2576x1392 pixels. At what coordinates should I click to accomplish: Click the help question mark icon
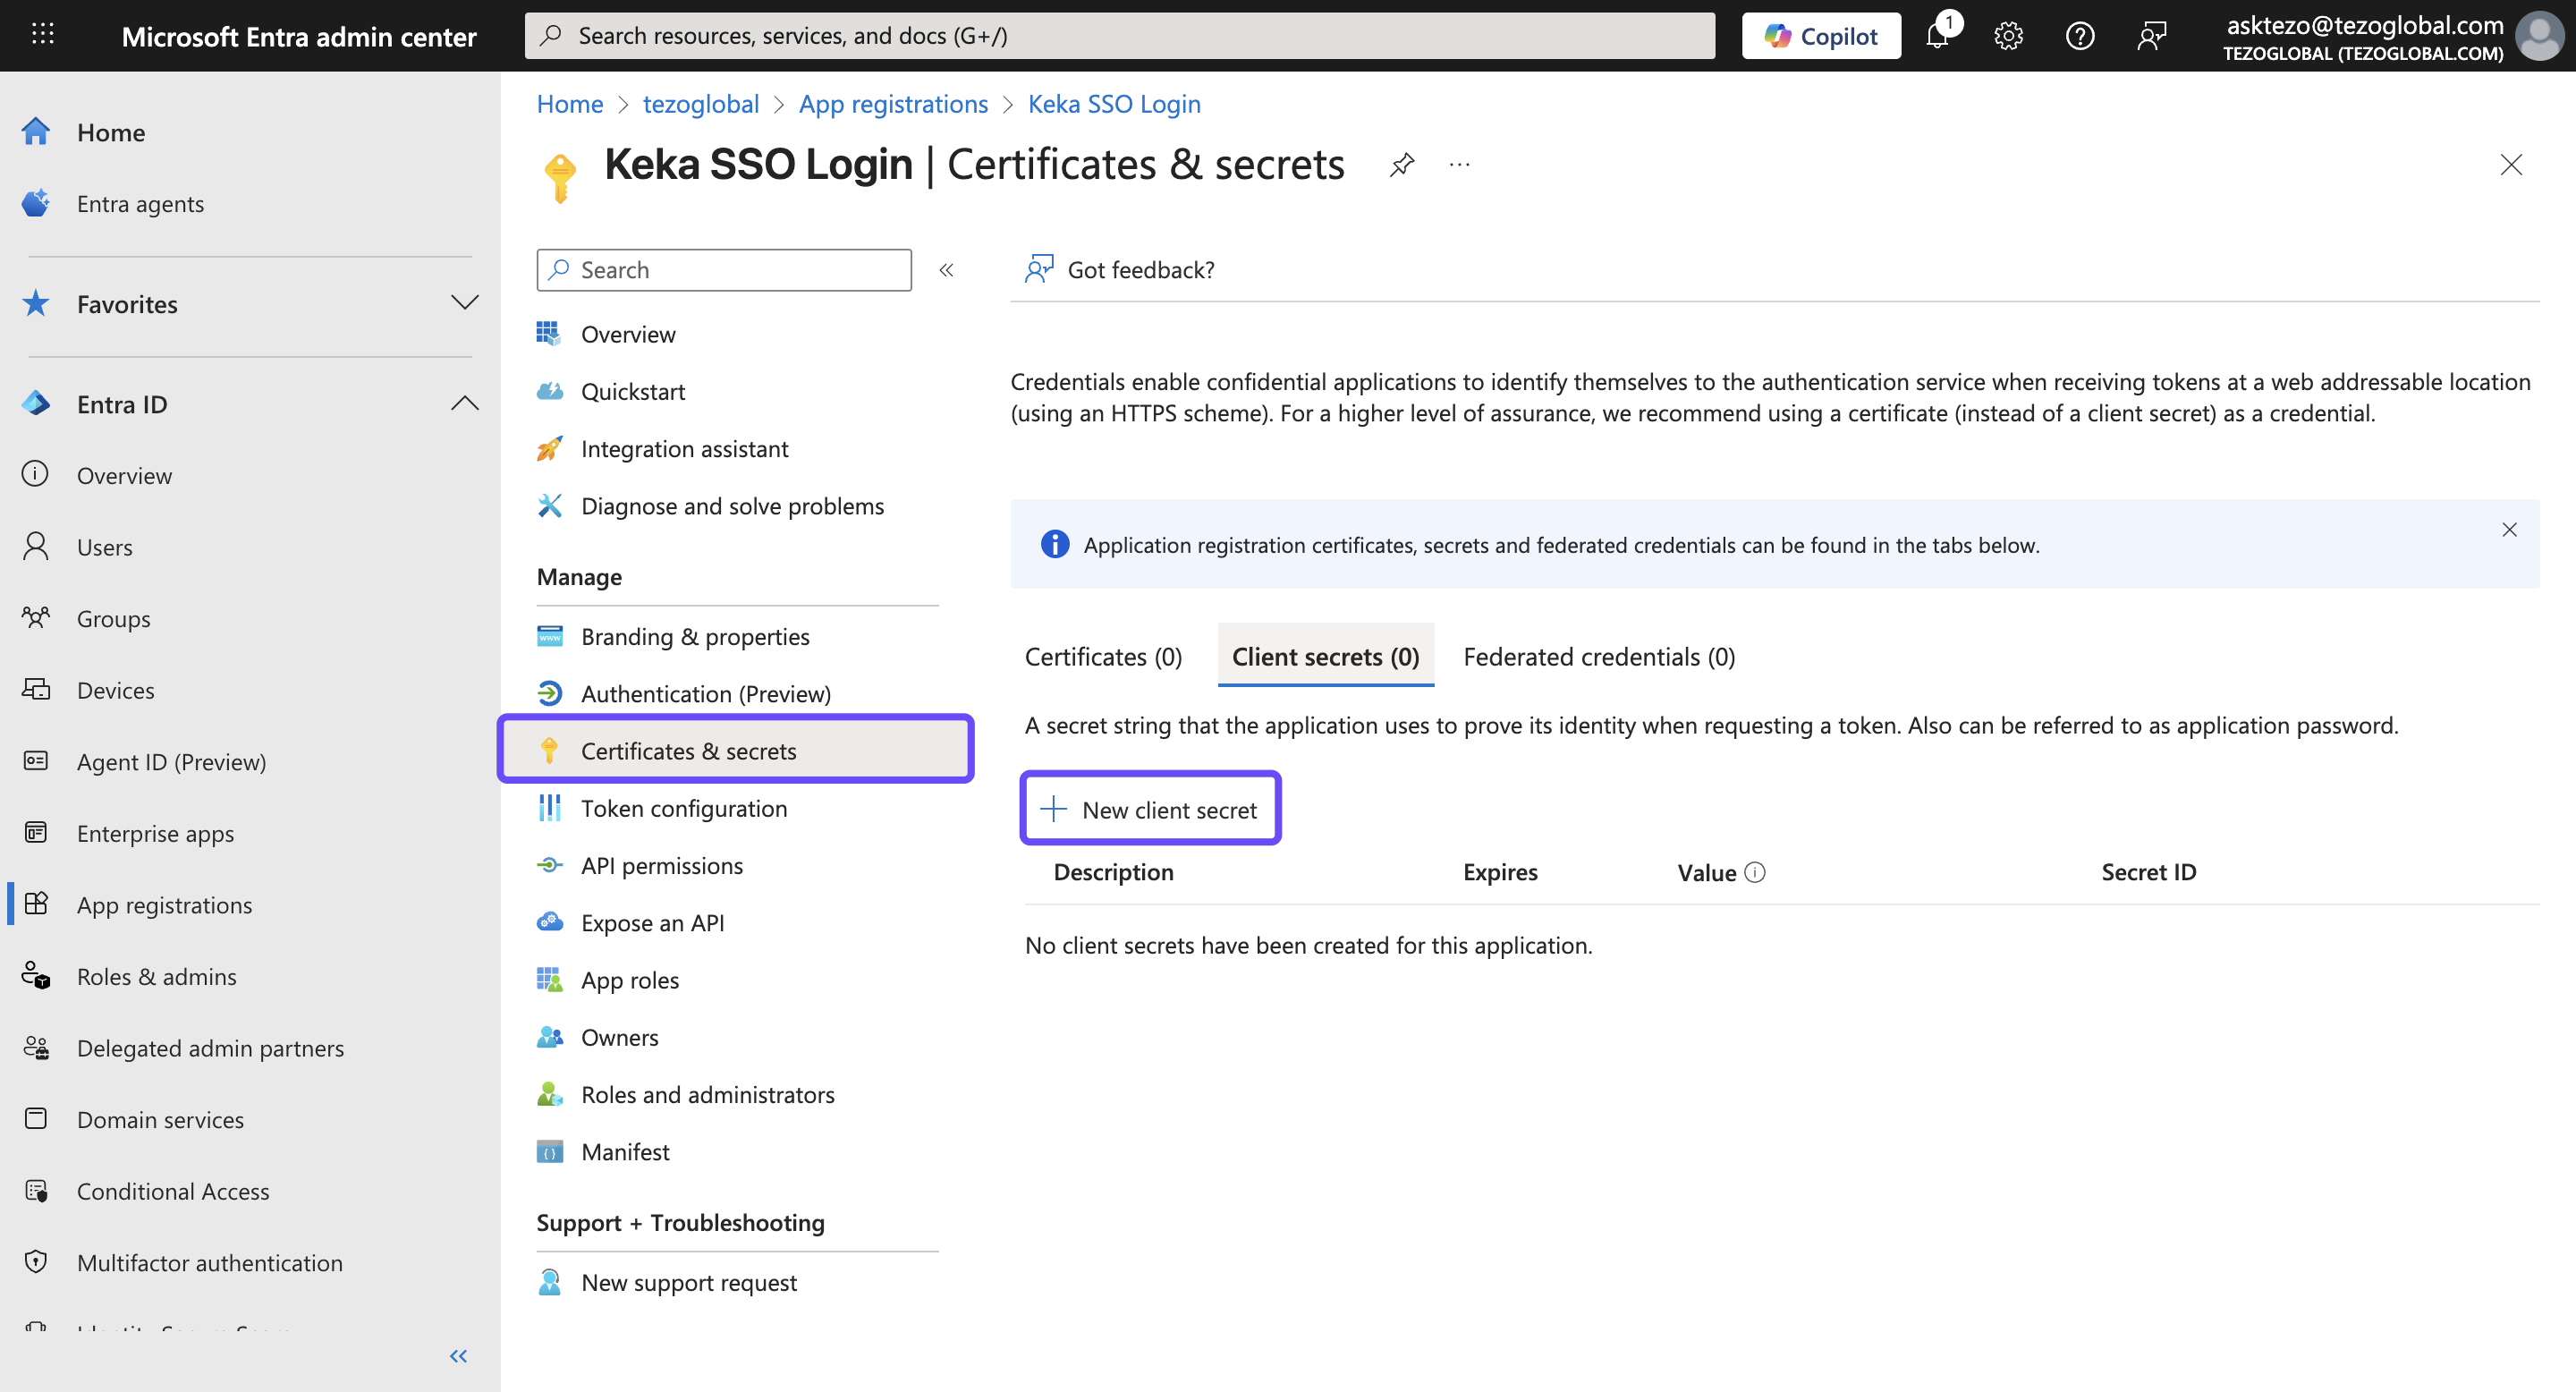click(2080, 36)
